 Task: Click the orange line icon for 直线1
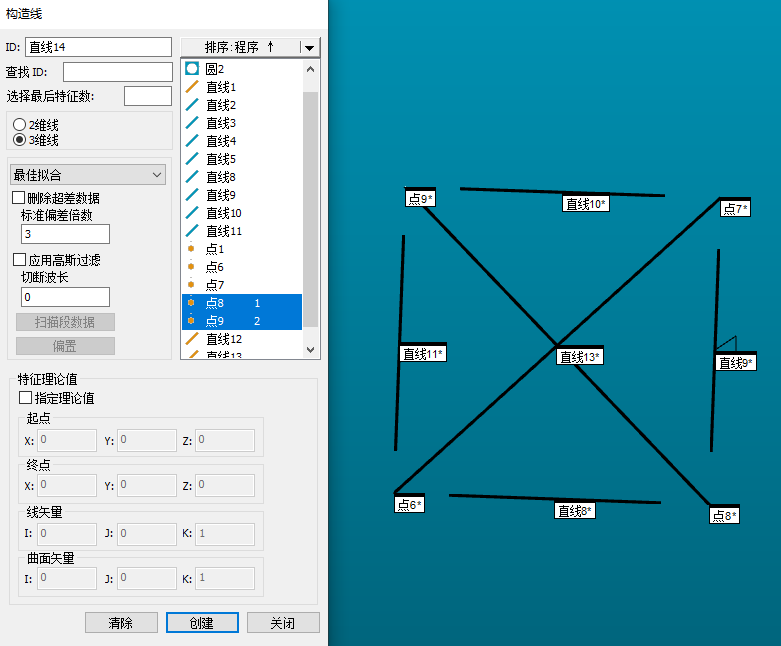tap(192, 87)
